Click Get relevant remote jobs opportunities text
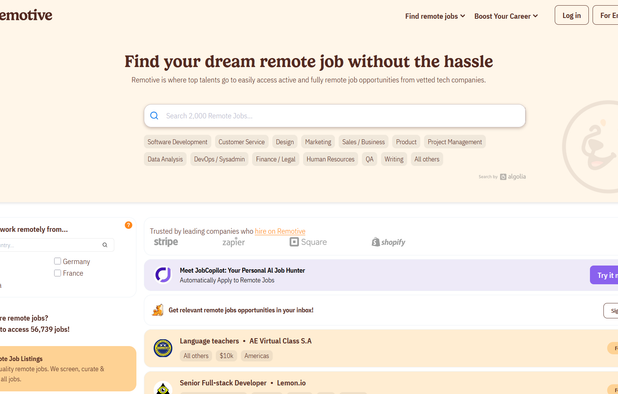This screenshot has height=394, width=618. 241,310
